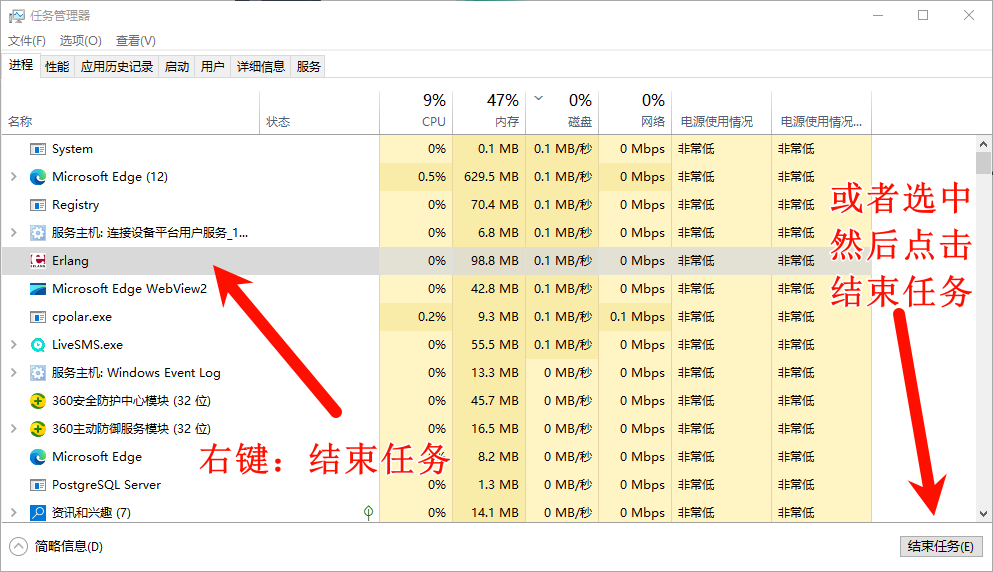Screen dimensions: 993x572
Task: Click the Microsoft Edge WebView2 icon
Action: (38, 289)
